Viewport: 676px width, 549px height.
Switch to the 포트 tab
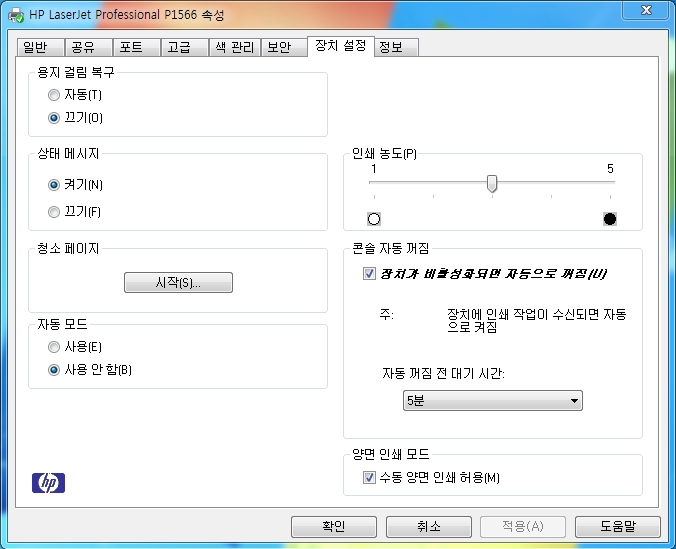(x=137, y=47)
